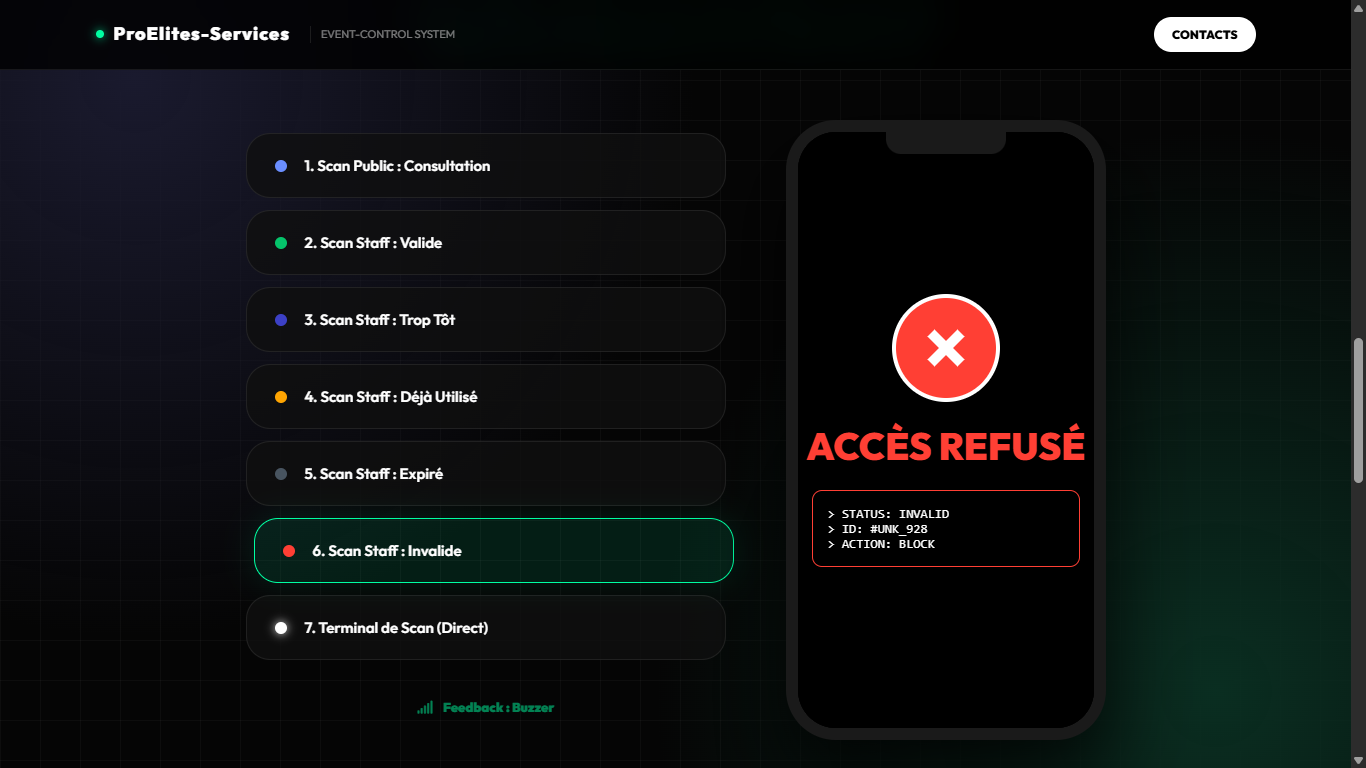
Task: Click the Feedback : Buzzer label
Action: click(498, 707)
